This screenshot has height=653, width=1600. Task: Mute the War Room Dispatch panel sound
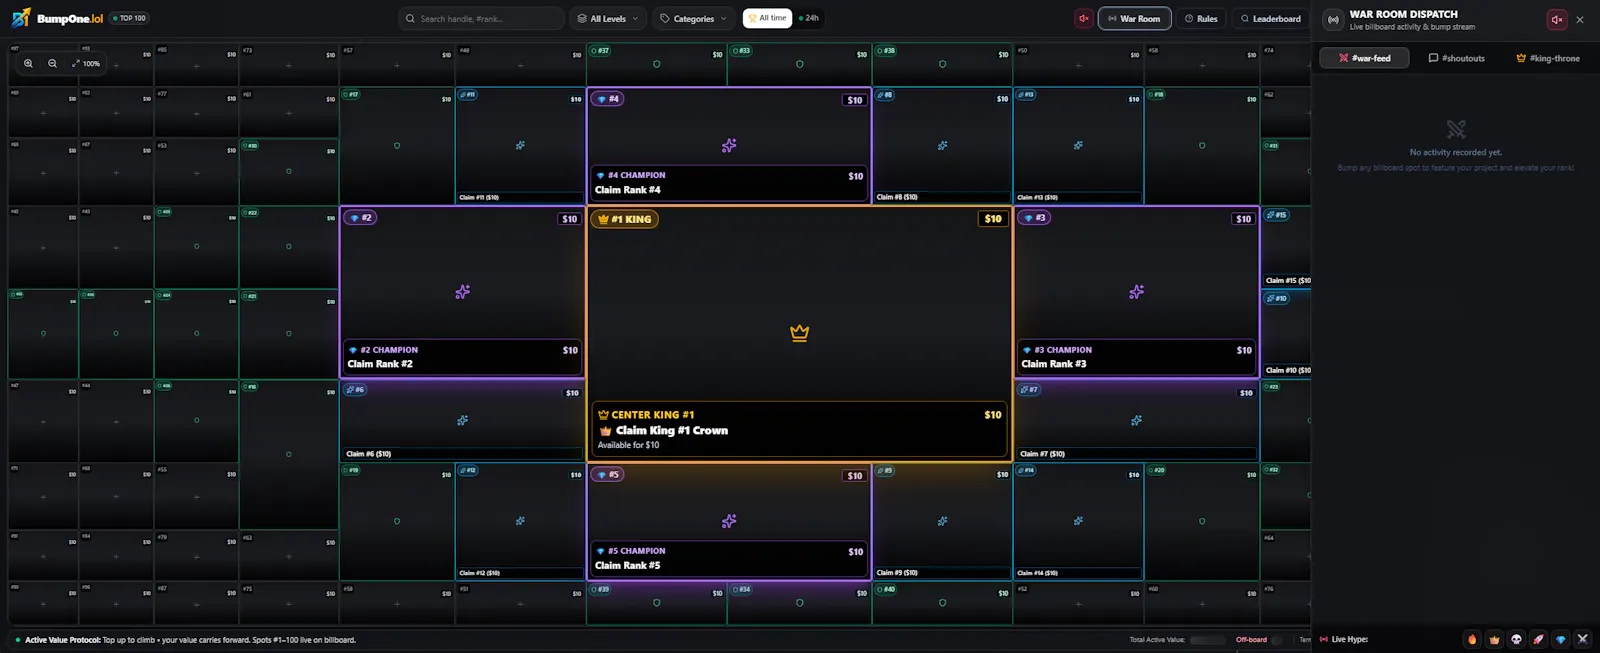pyautogui.click(x=1557, y=19)
